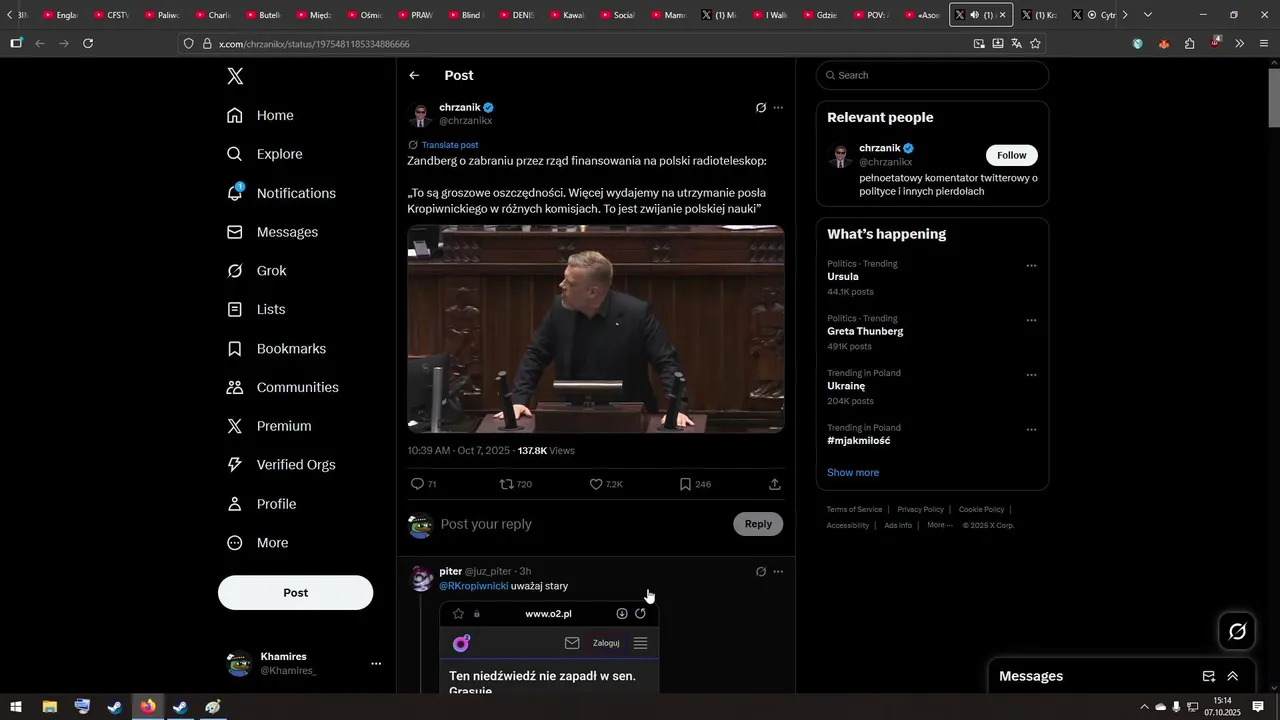Viewport: 1280px width, 720px height.
Task: Open the Ursula trending topic
Action: 843,277
